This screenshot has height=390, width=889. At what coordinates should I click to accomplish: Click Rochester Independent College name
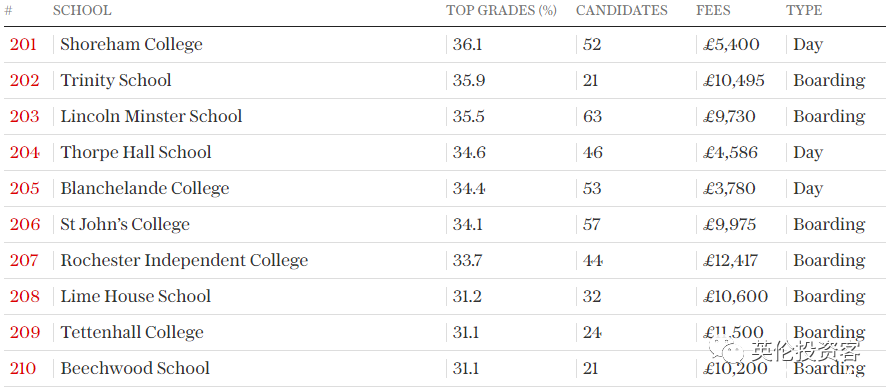(184, 260)
